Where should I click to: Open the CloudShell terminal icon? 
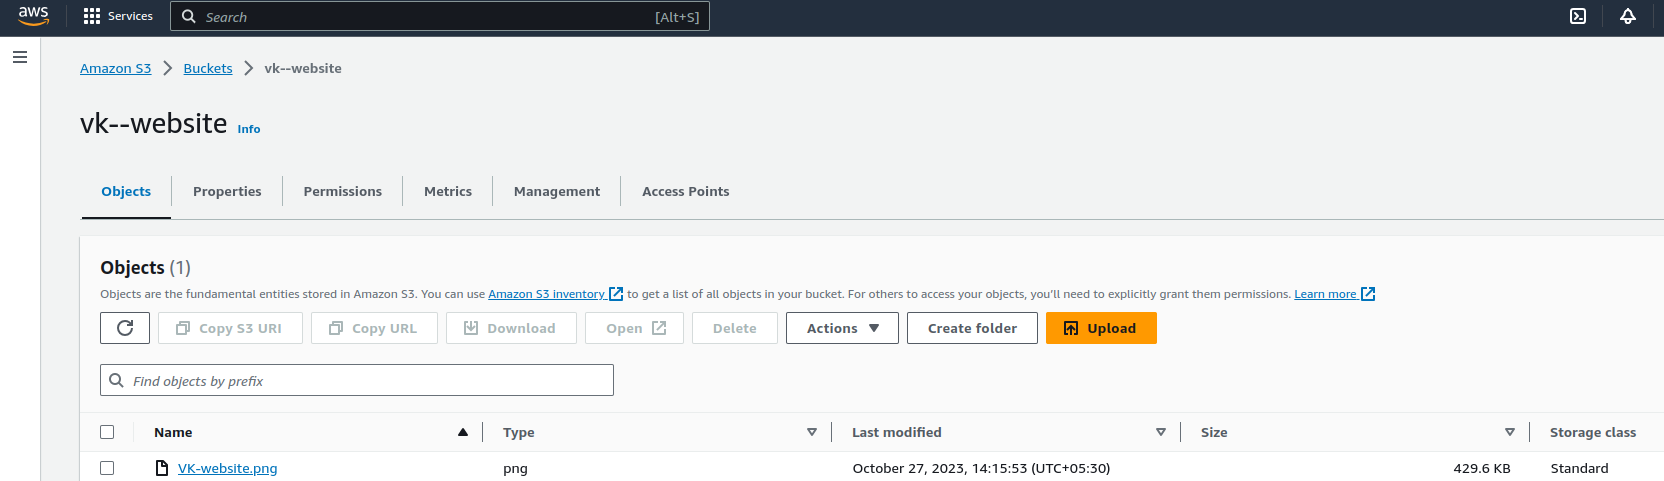click(x=1578, y=16)
